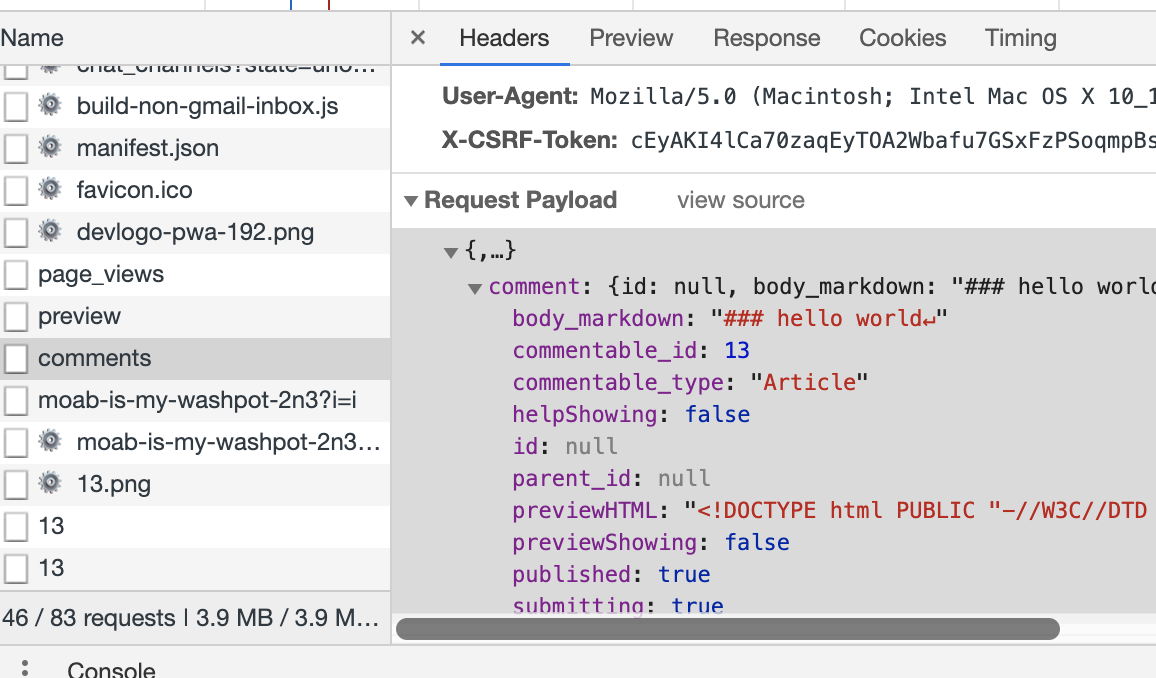
Task: Select the moab-is-my-washpot-2n3?i=i request
Action: point(197,400)
